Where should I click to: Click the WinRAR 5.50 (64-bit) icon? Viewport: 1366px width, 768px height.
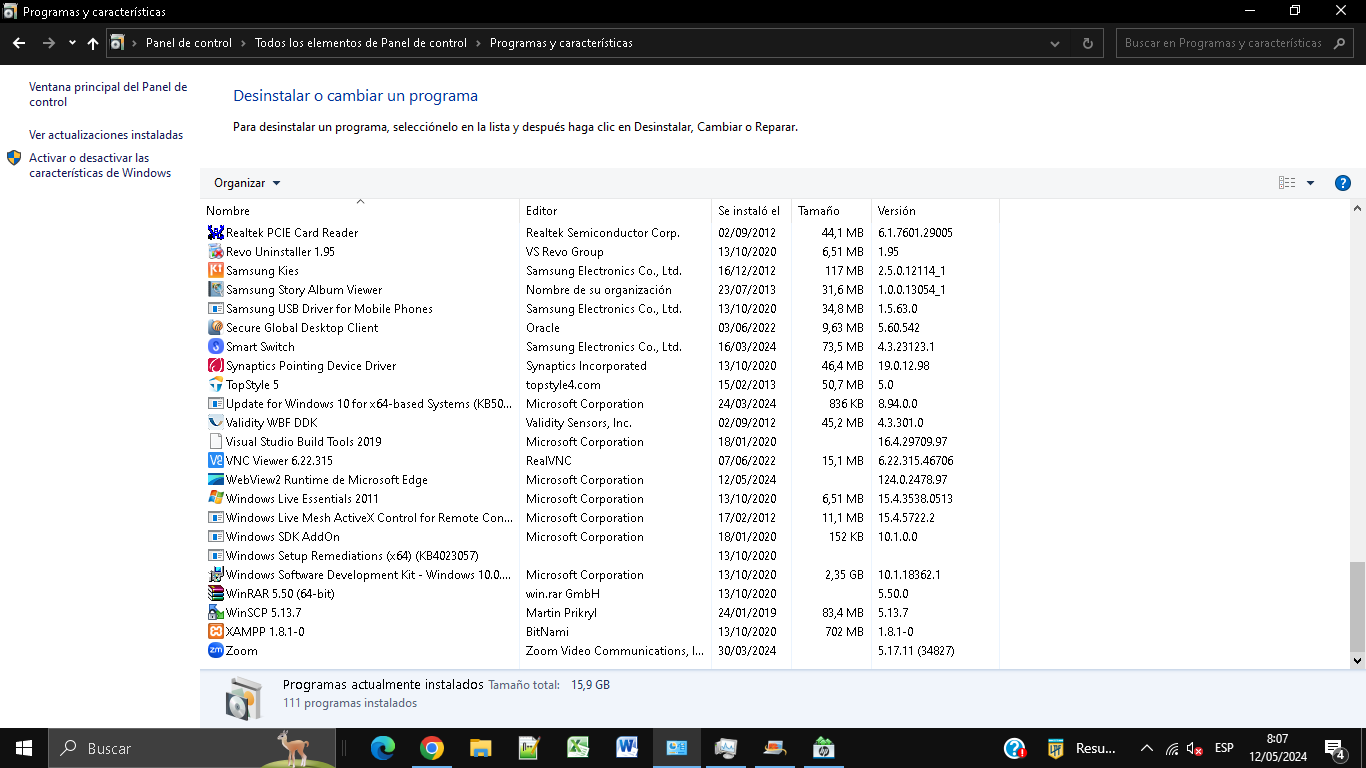[x=215, y=594]
